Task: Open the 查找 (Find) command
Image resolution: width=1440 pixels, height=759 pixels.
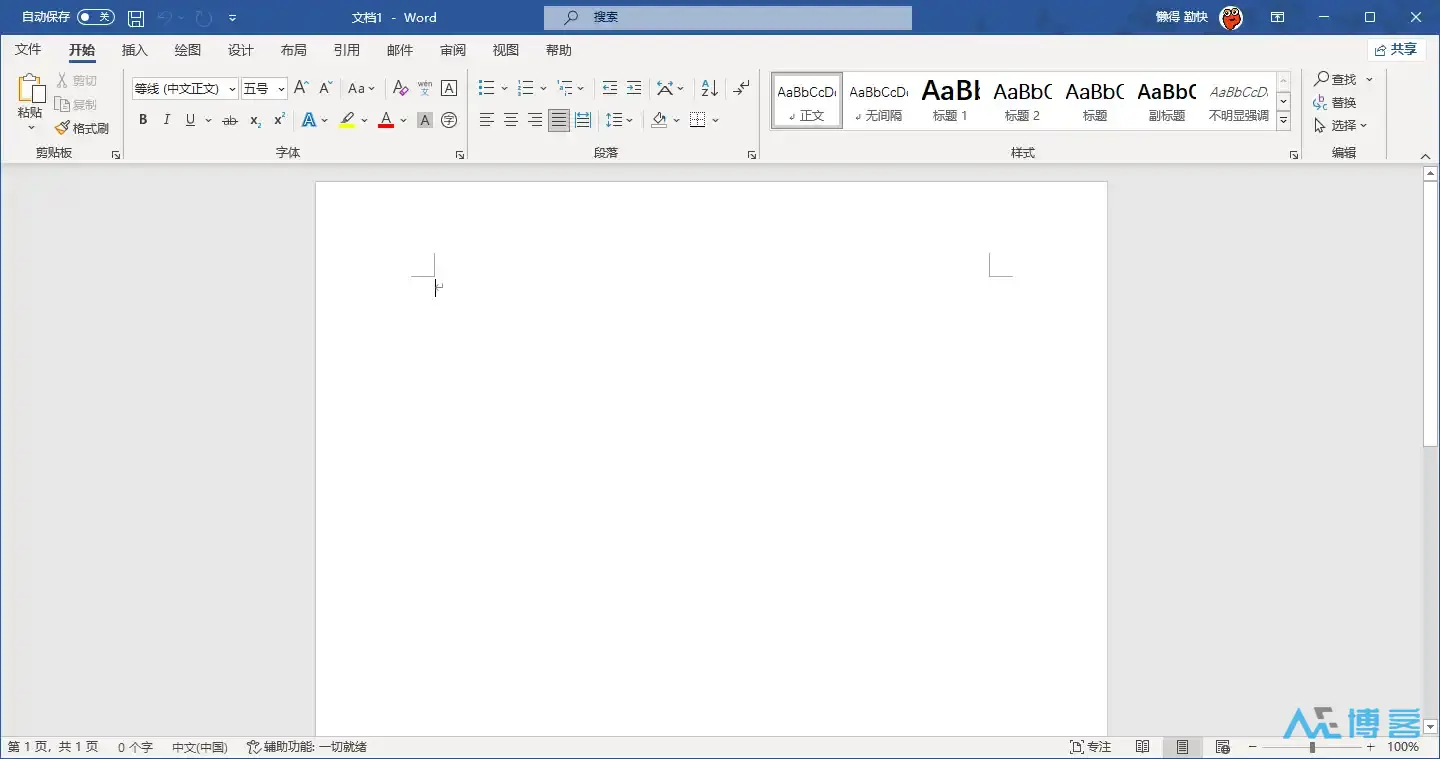Action: click(x=1340, y=78)
